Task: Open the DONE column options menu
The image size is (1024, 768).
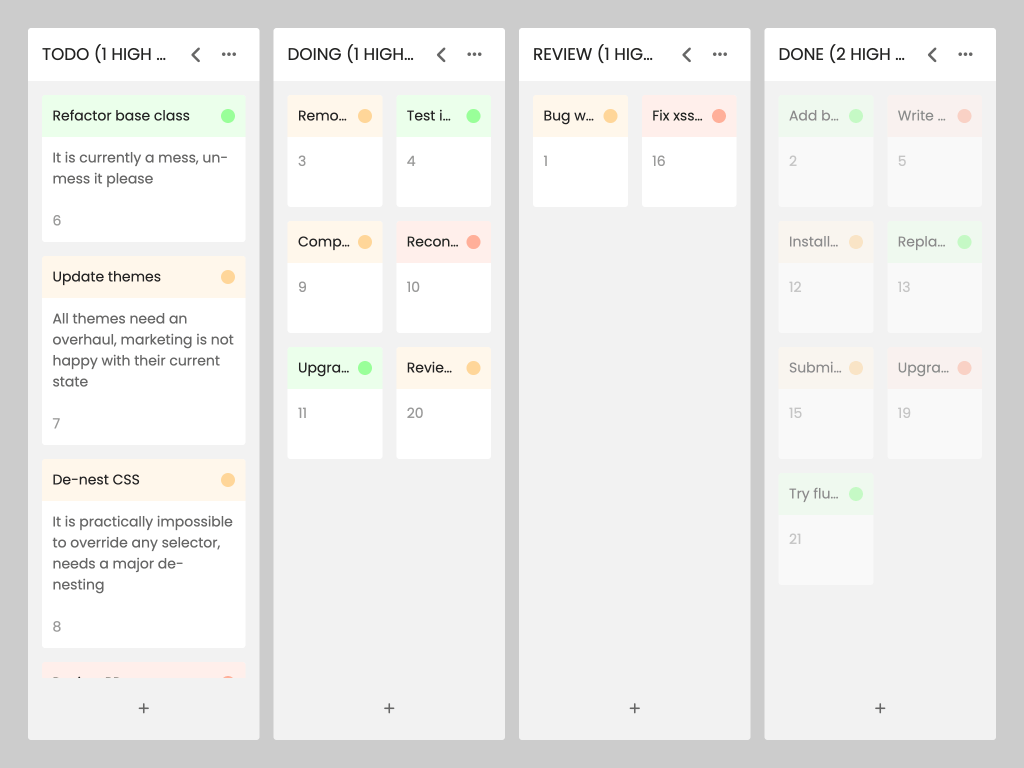Action: tap(966, 54)
